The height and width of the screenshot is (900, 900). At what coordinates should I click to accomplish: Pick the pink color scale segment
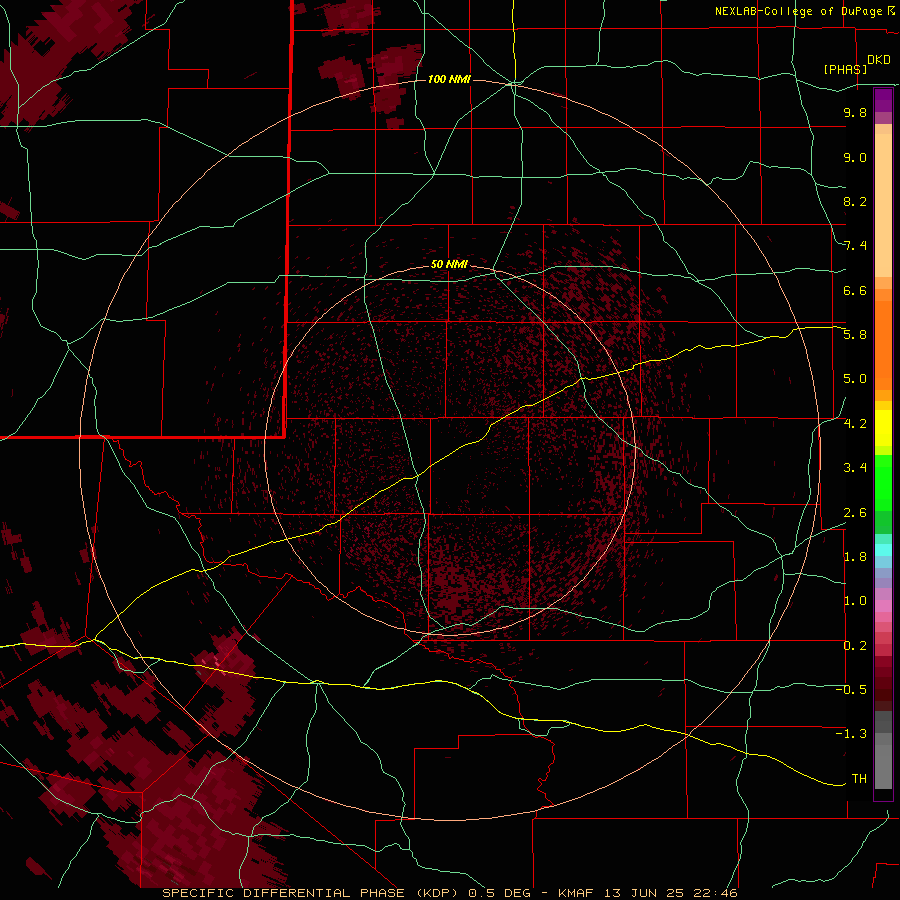(x=883, y=606)
